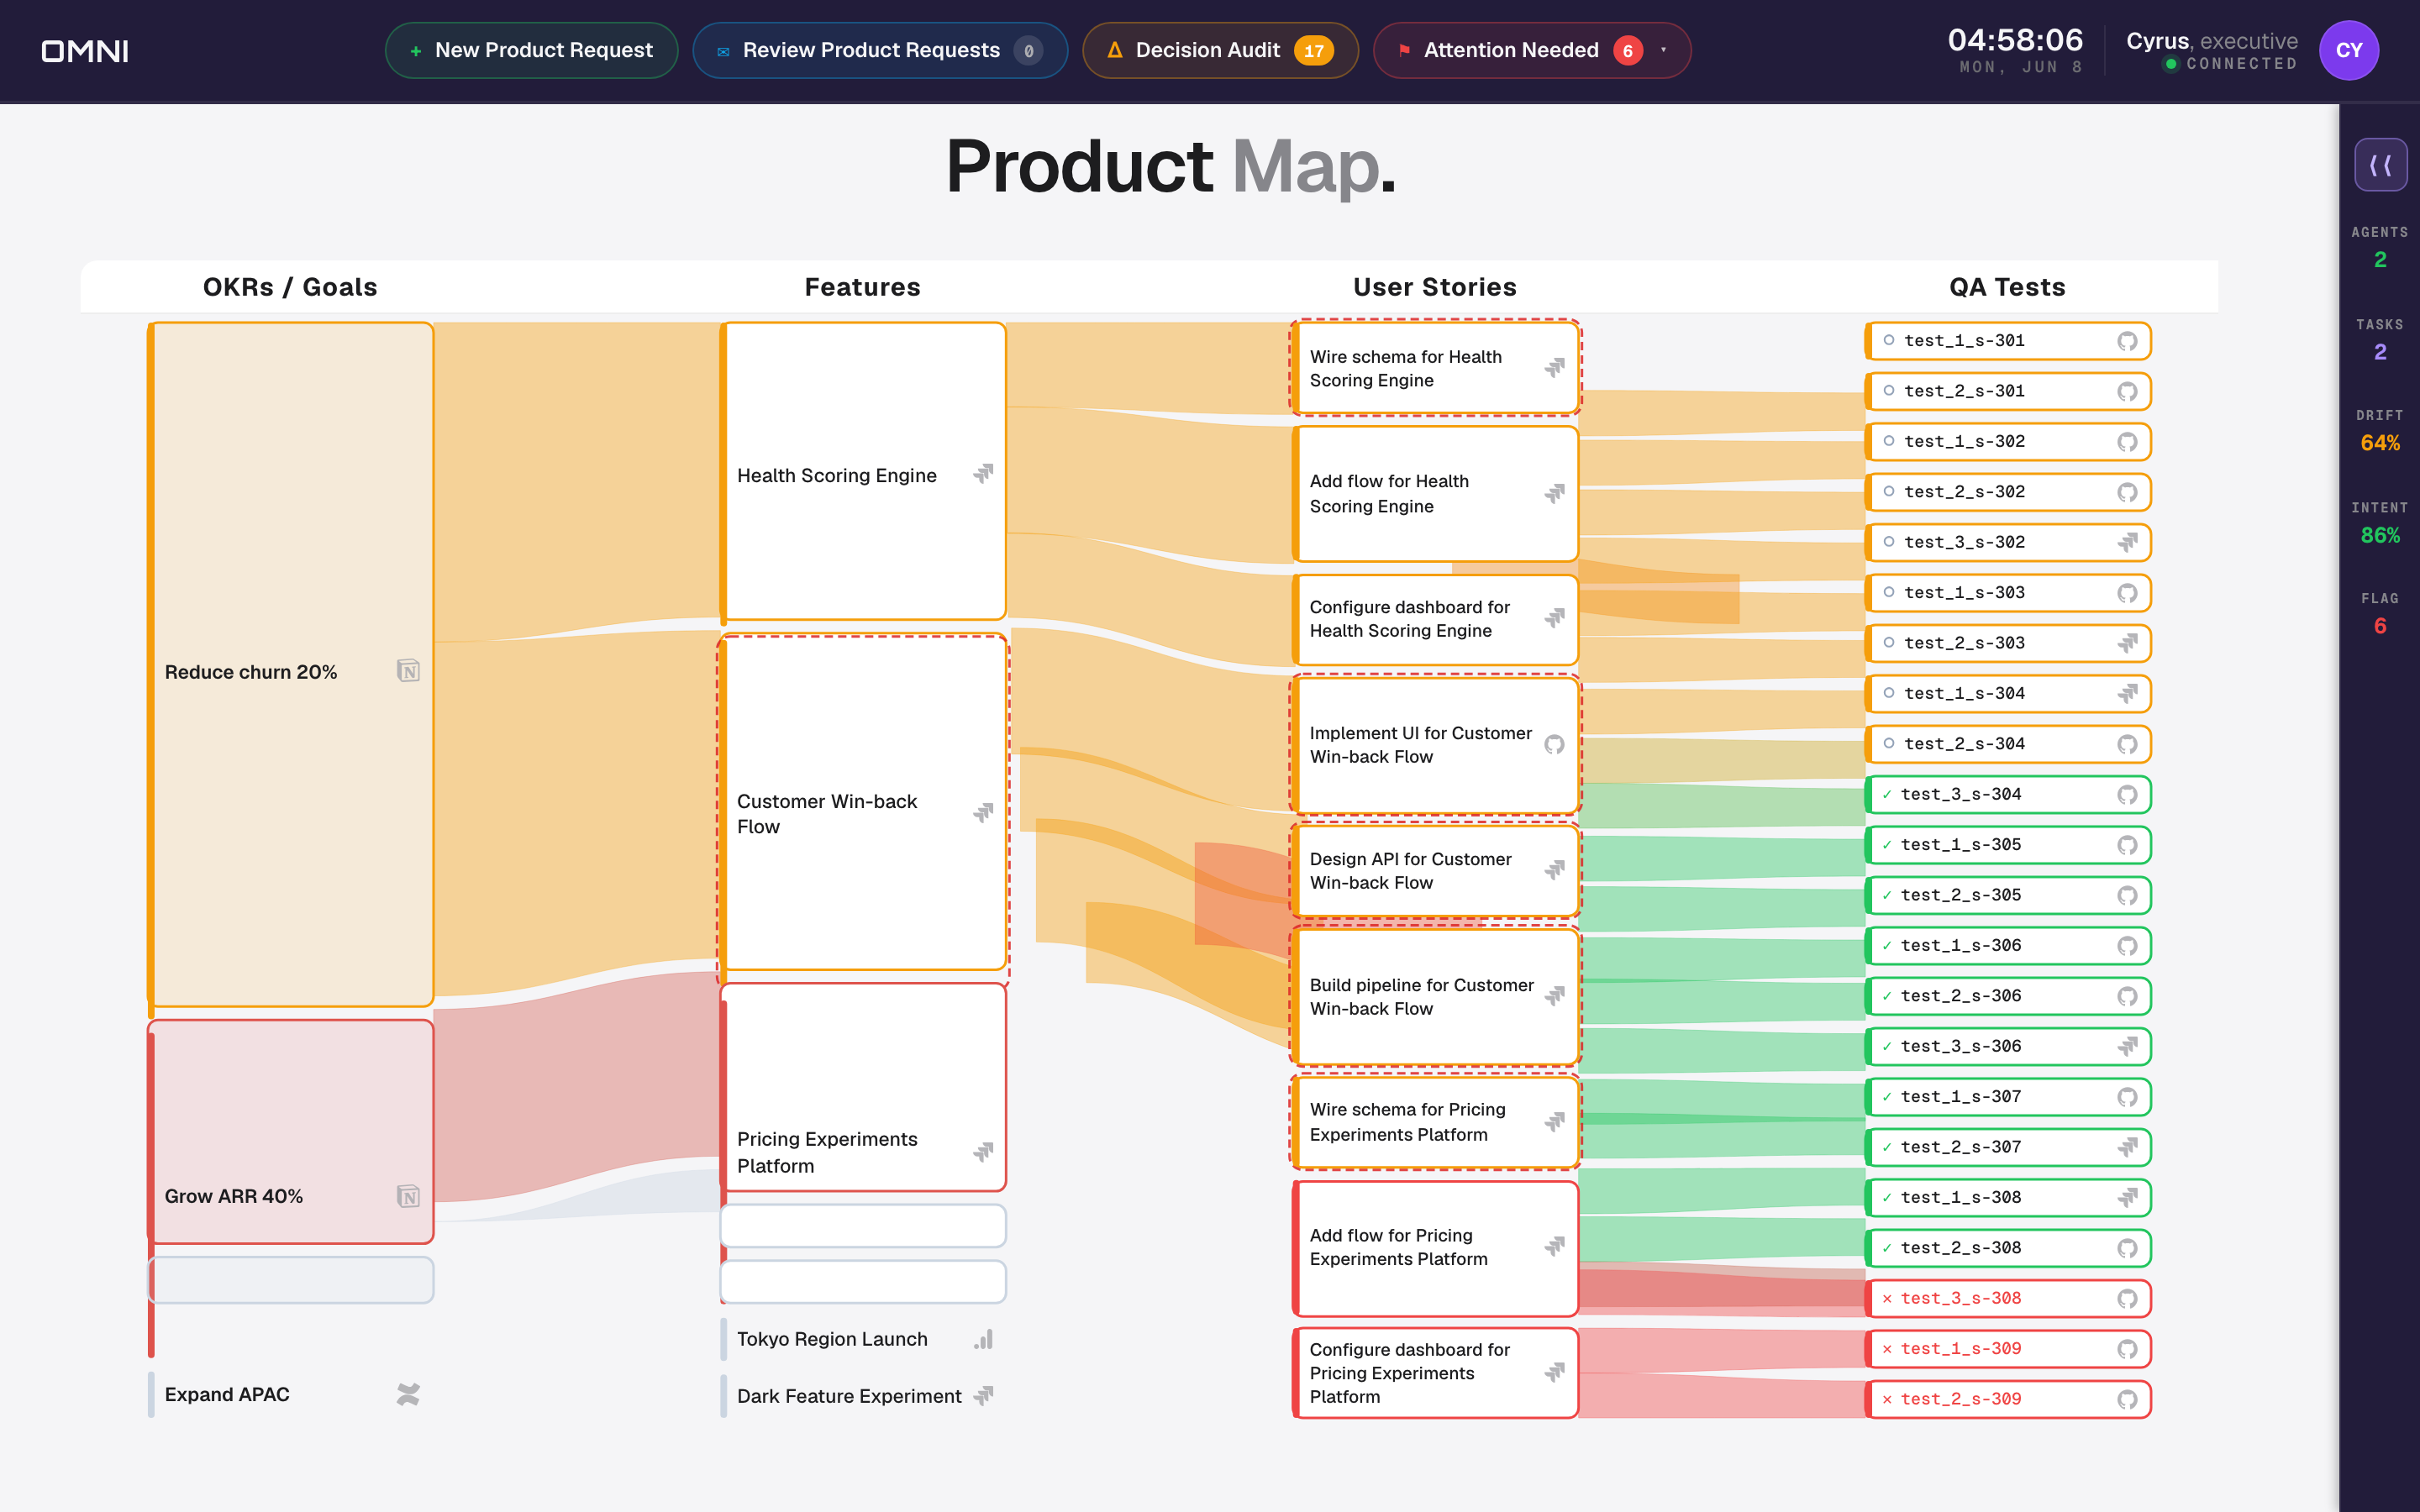Open passed test test_2_s-305
2420x1512 pixels.
pos(2008,895)
